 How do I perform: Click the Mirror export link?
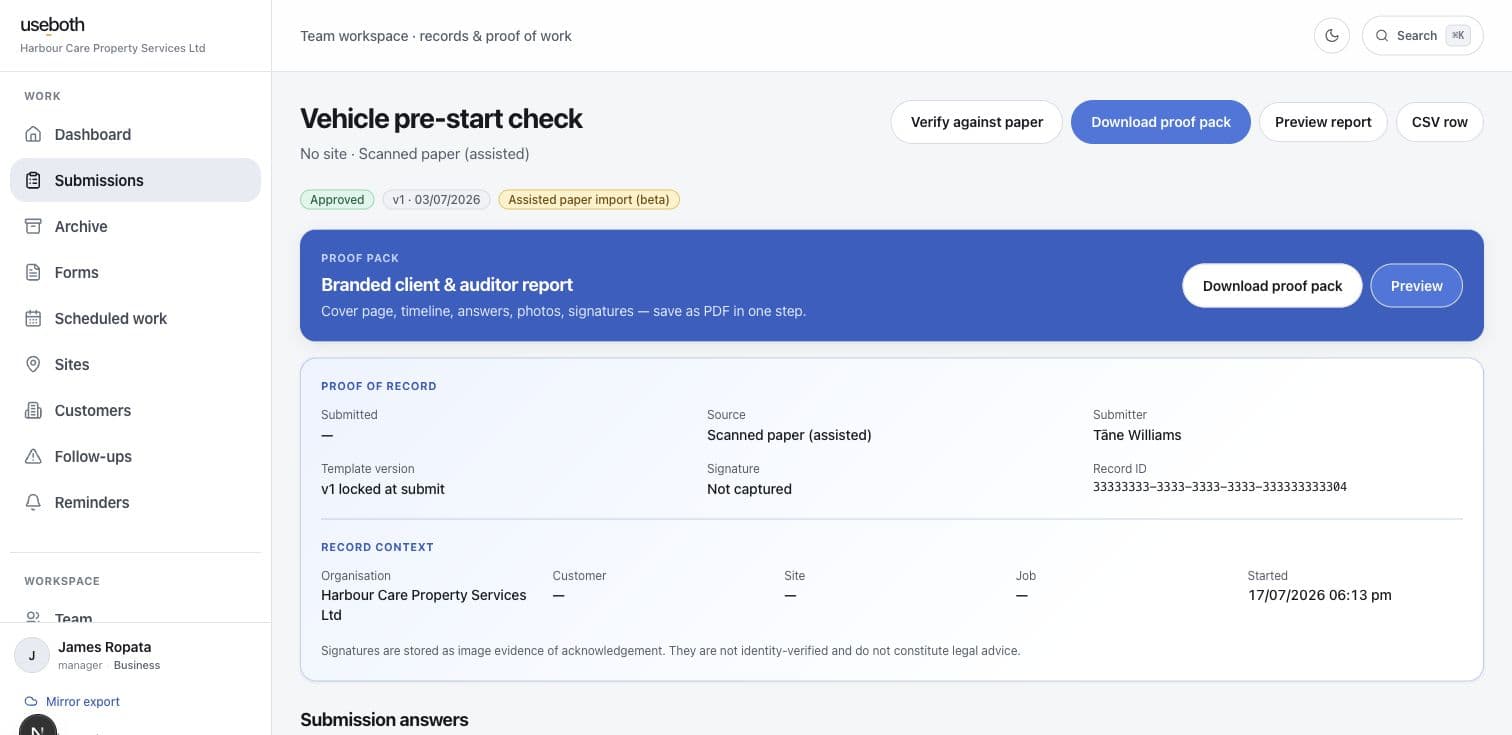click(72, 701)
